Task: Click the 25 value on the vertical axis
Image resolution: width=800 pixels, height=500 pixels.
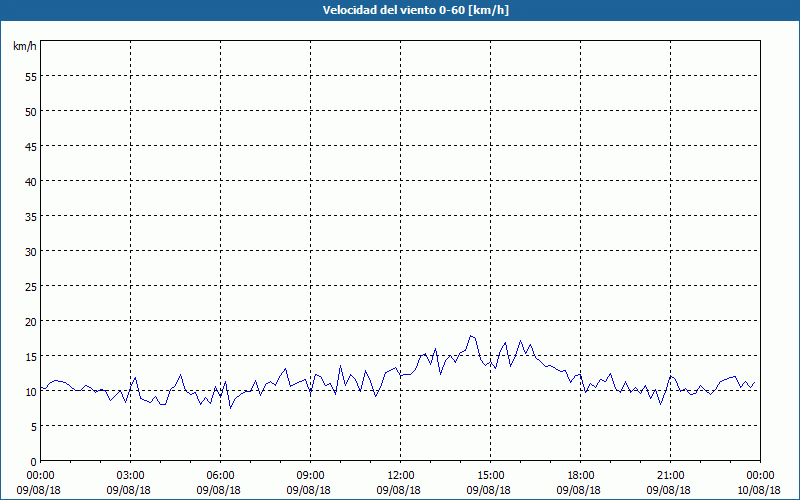Action: (x=31, y=286)
